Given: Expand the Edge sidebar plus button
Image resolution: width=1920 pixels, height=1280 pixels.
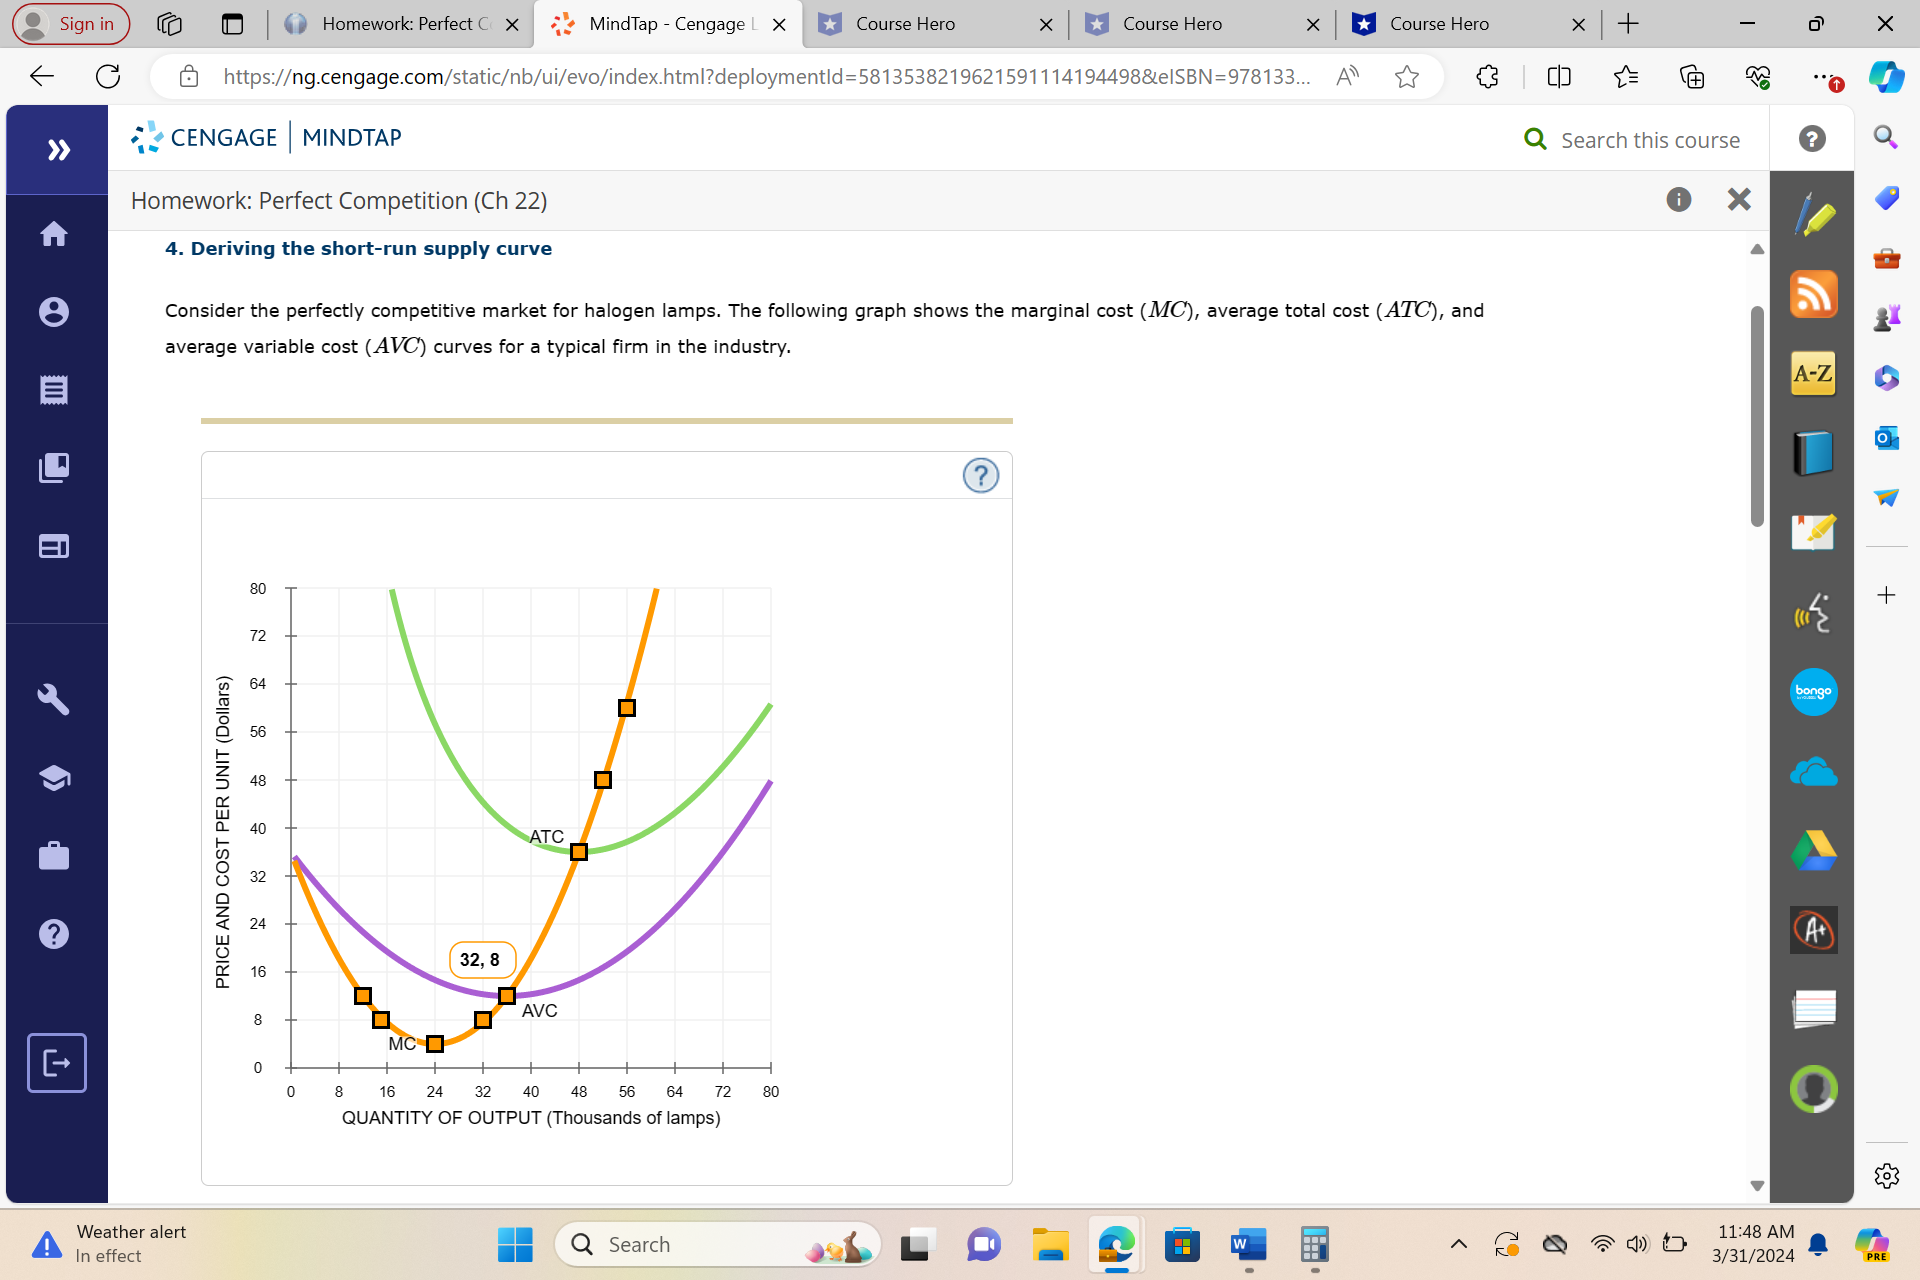Looking at the screenshot, I should (x=1886, y=595).
